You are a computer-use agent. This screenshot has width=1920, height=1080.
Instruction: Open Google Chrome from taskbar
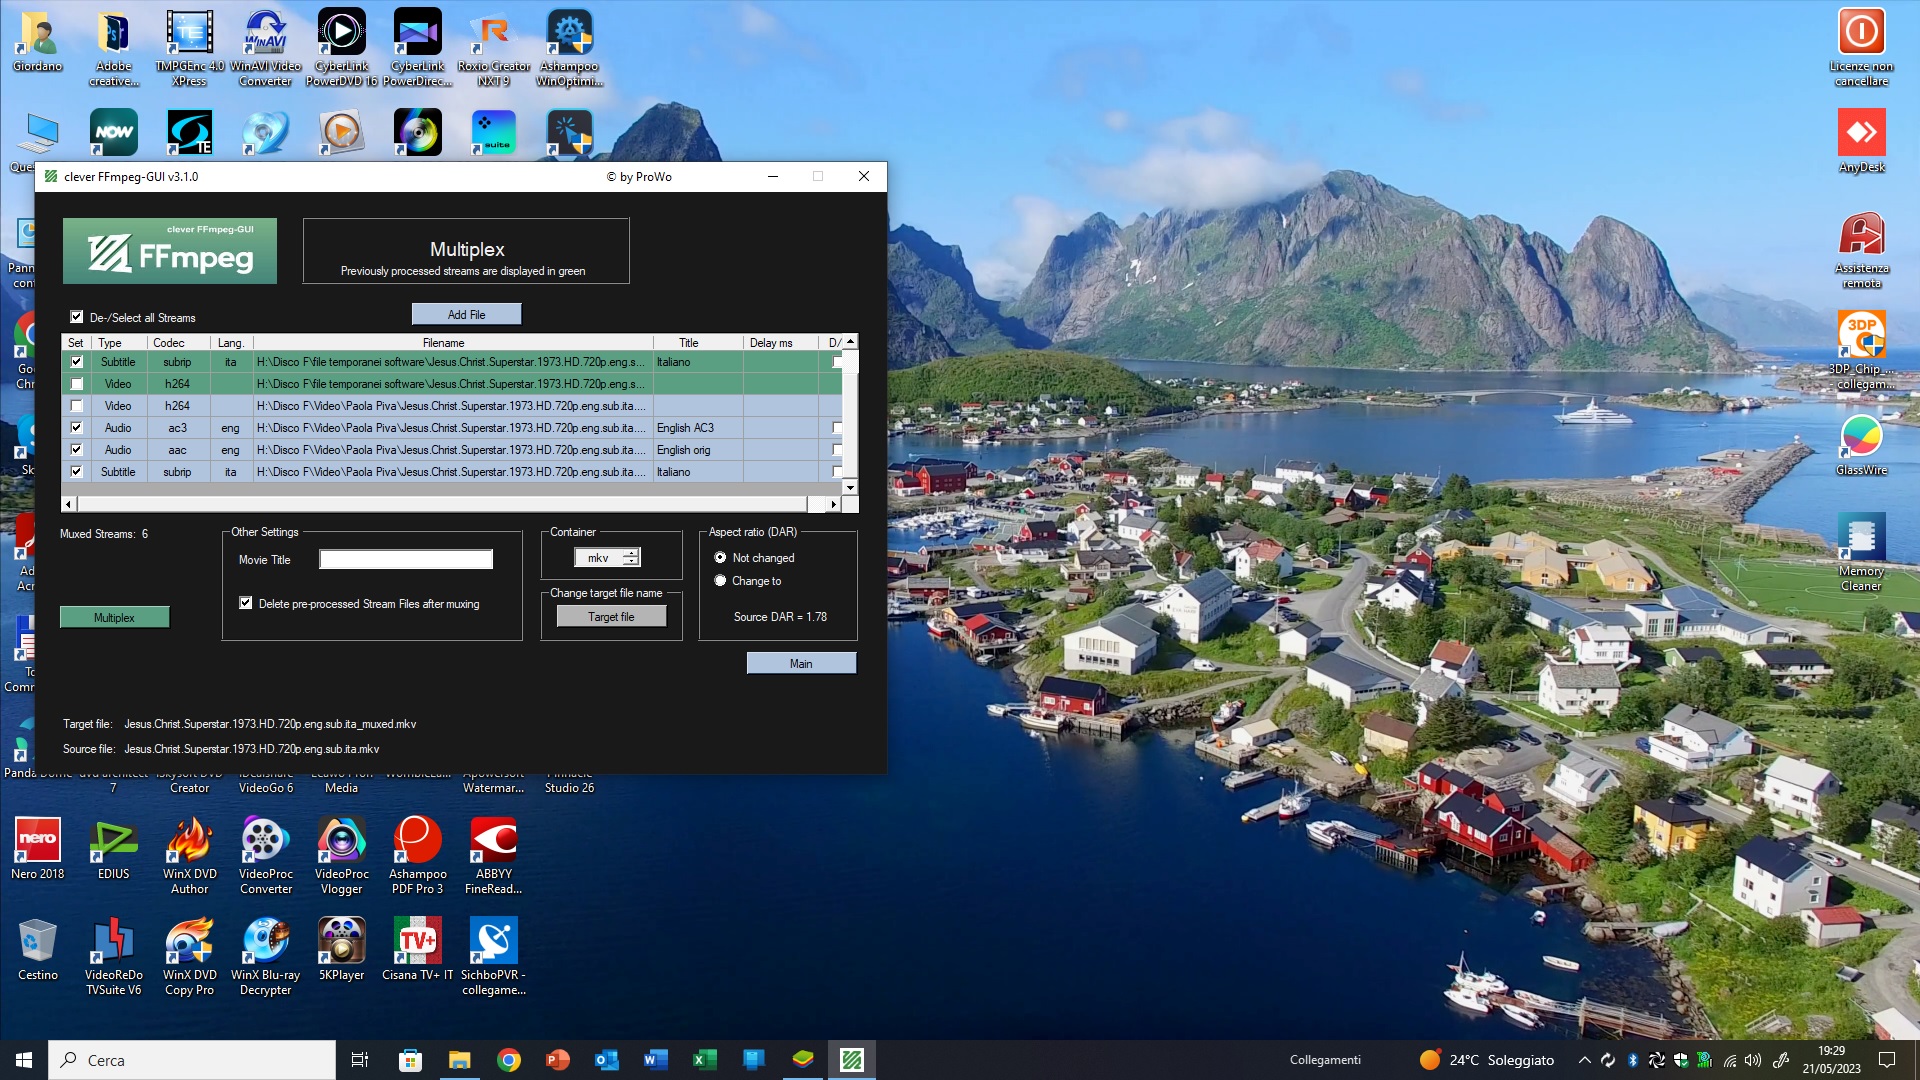509,1060
